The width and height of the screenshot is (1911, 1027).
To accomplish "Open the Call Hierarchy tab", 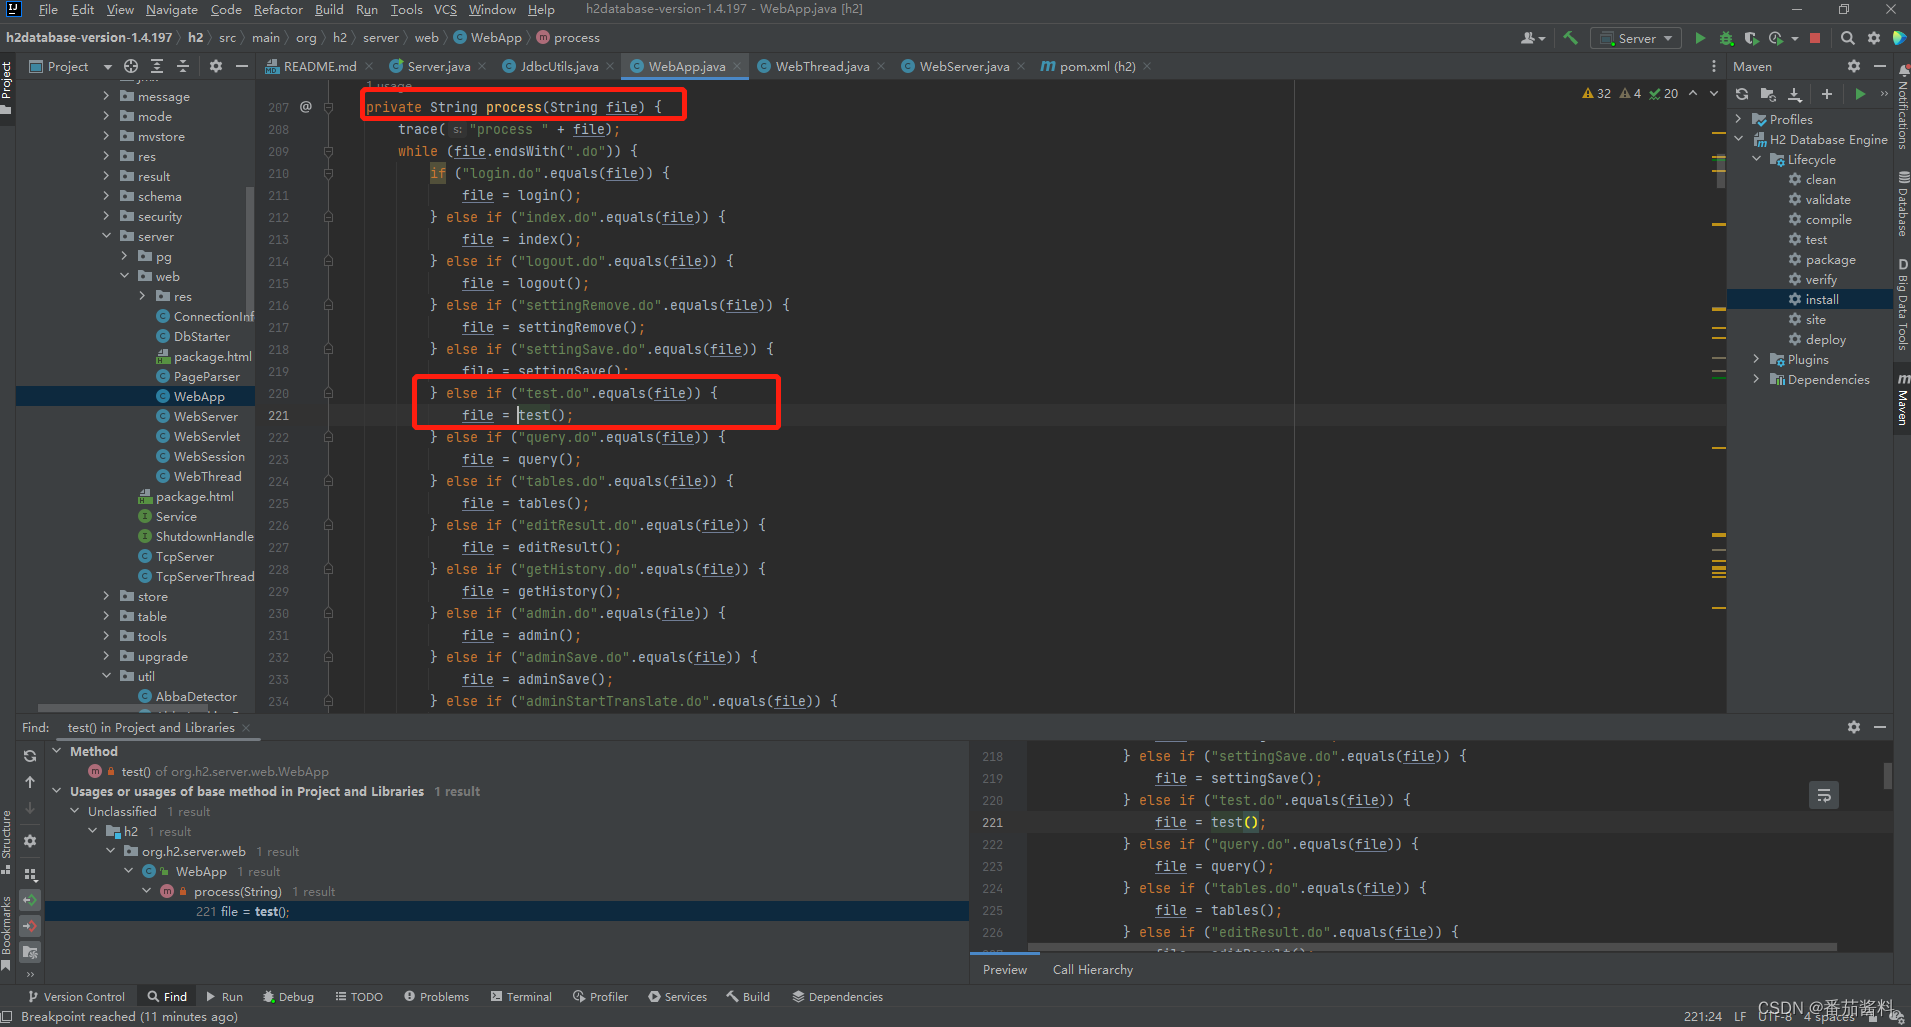I will [x=1092, y=969].
